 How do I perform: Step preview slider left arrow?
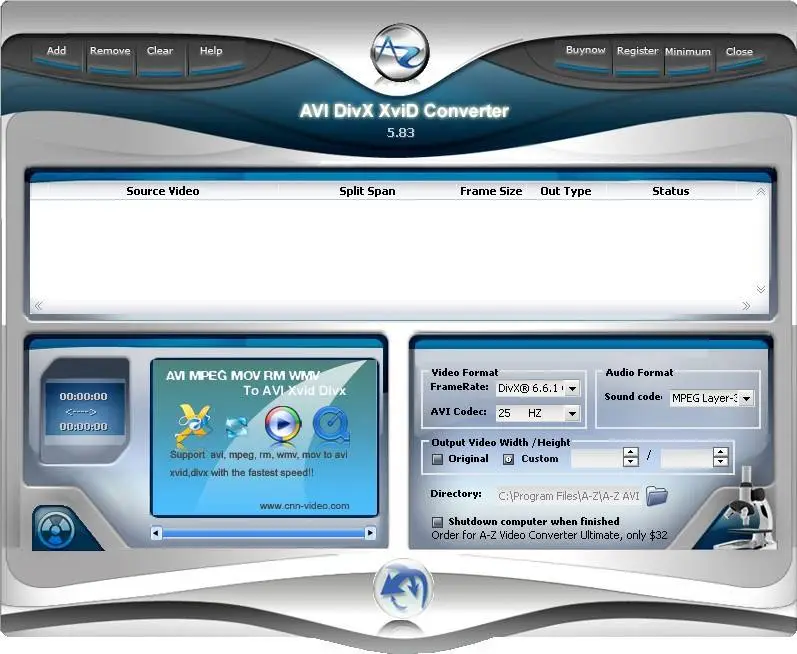(157, 533)
